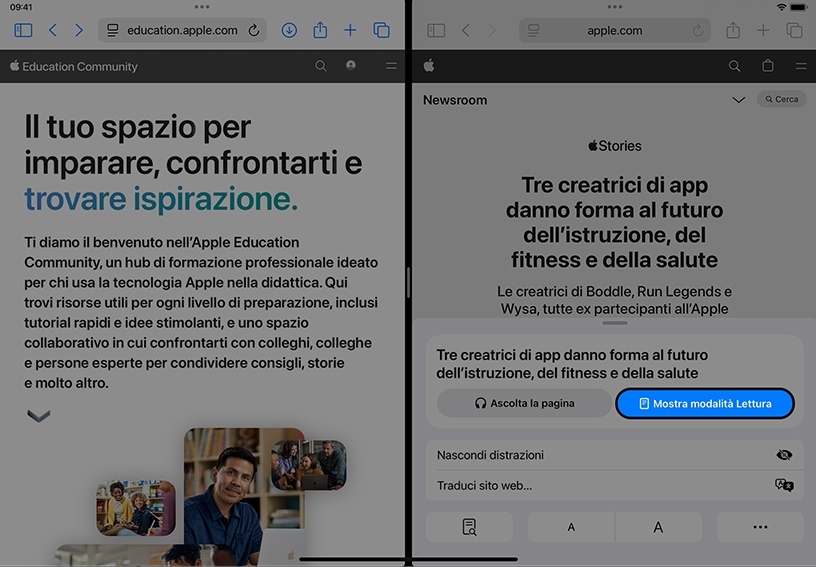816x567 pixels.
Task: Open share sheet in right Safari window
Action: tap(733, 30)
